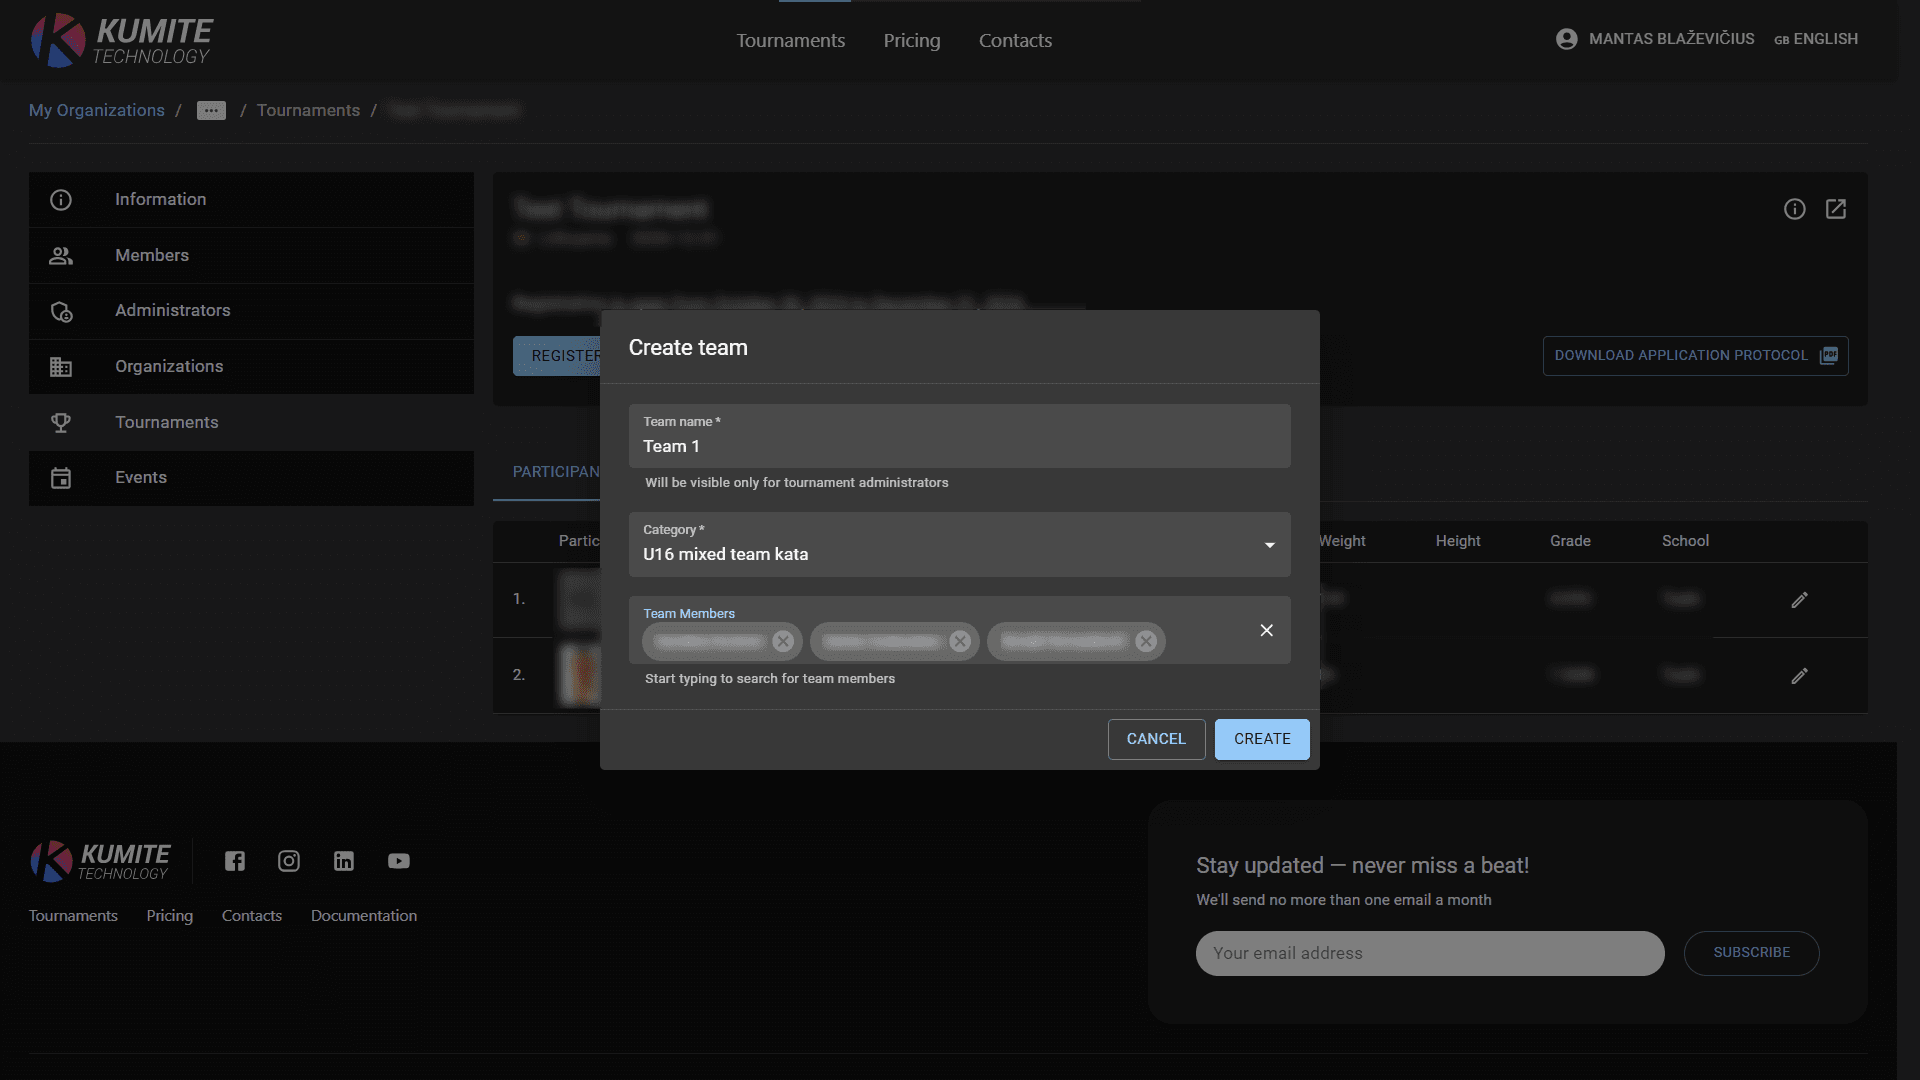Click the Members sidebar icon

[x=61, y=255]
